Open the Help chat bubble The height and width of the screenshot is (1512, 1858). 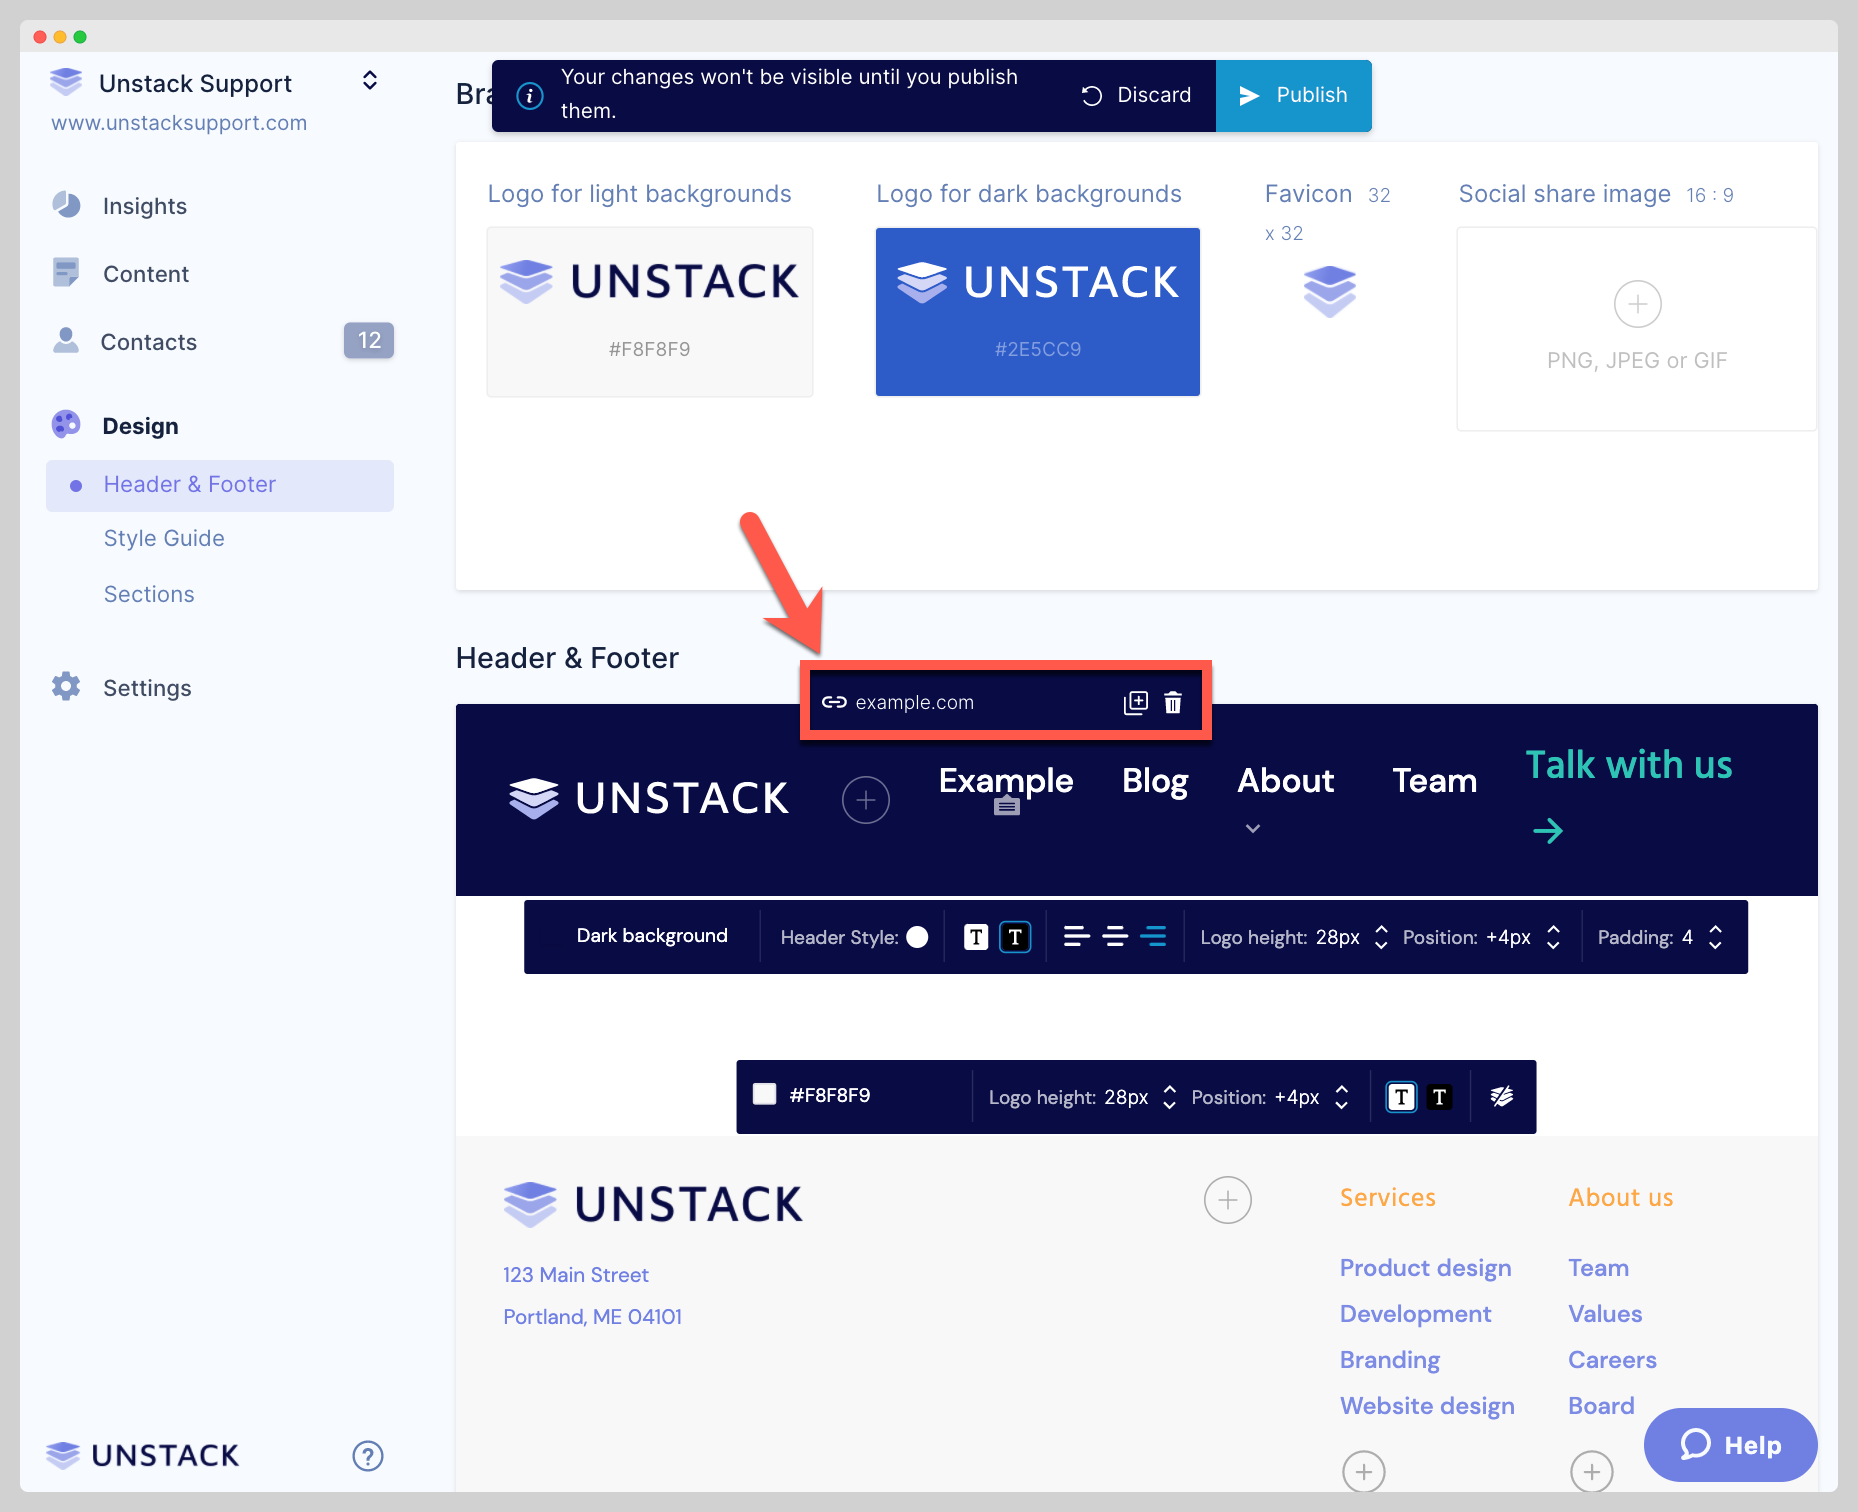(x=1729, y=1444)
